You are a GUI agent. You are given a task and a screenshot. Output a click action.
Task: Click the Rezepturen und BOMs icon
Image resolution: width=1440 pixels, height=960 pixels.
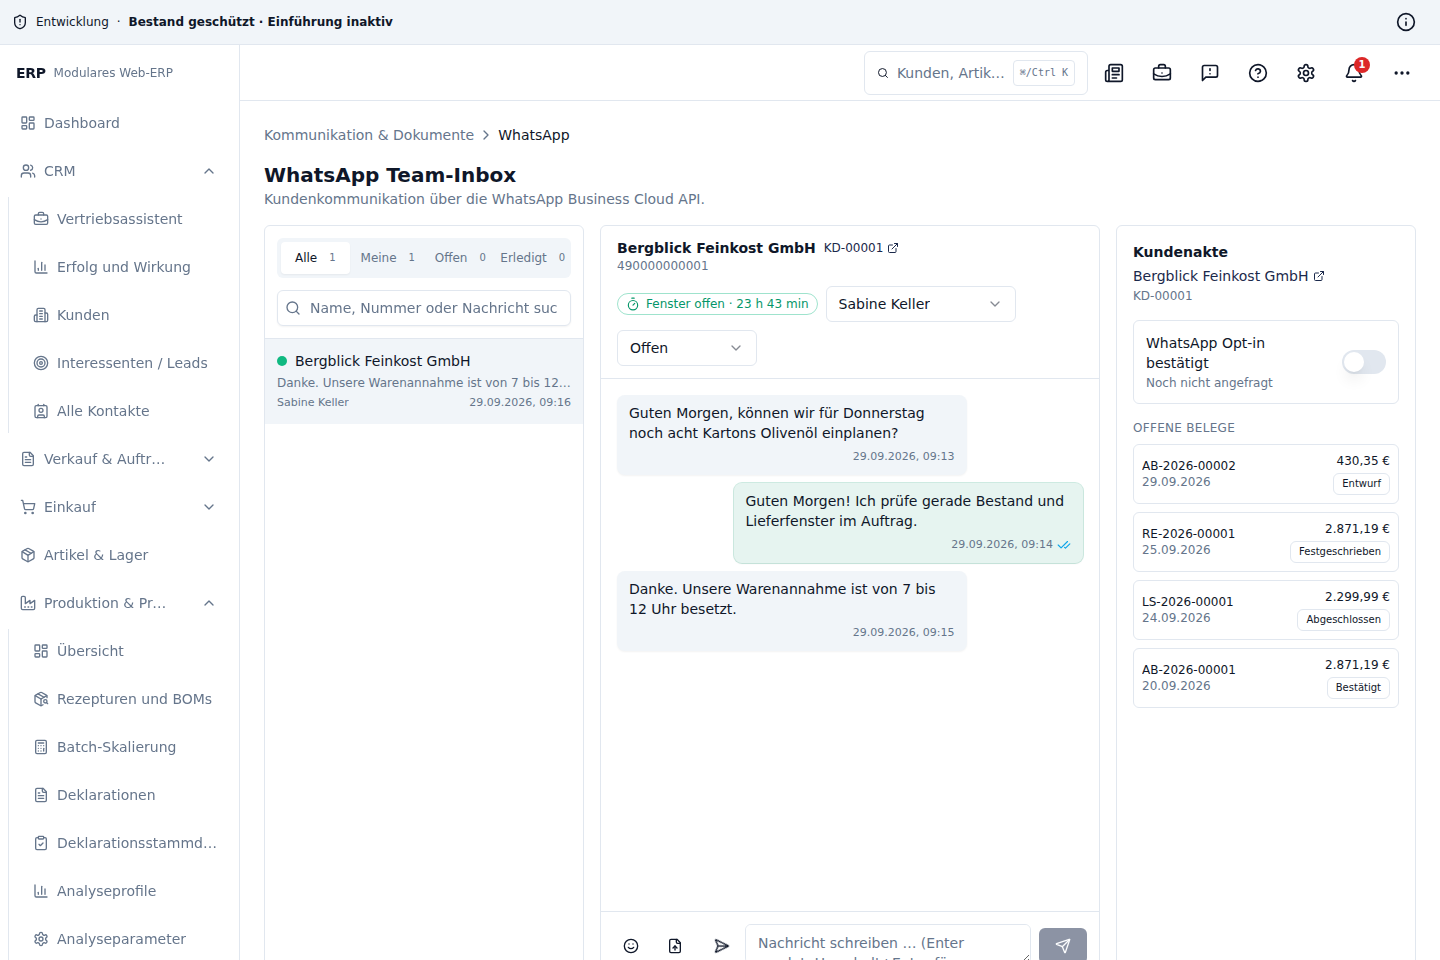(x=41, y=699)
